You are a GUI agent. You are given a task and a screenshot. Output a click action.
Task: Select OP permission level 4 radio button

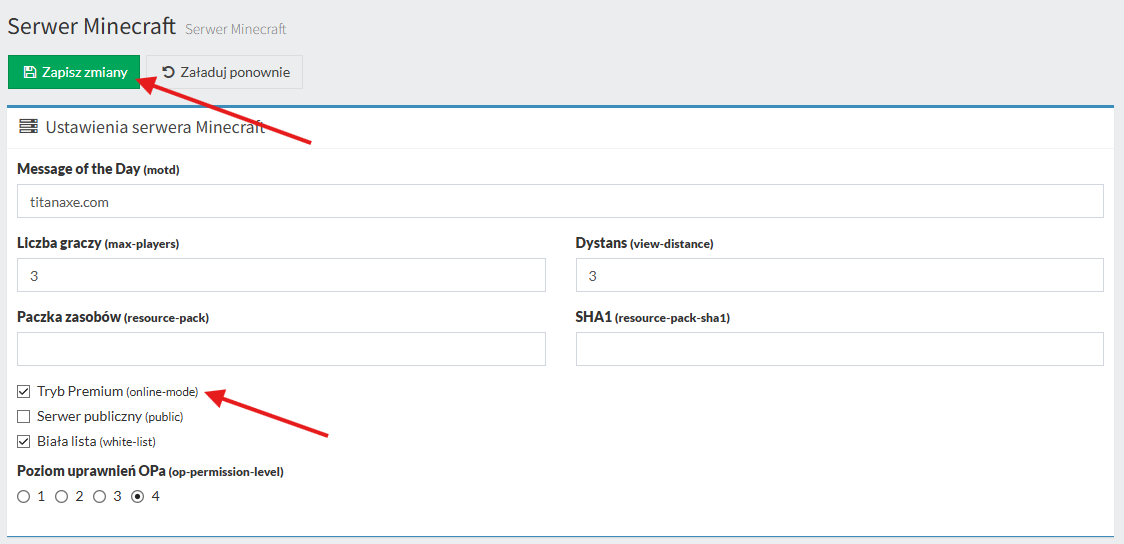coord(138,496)
